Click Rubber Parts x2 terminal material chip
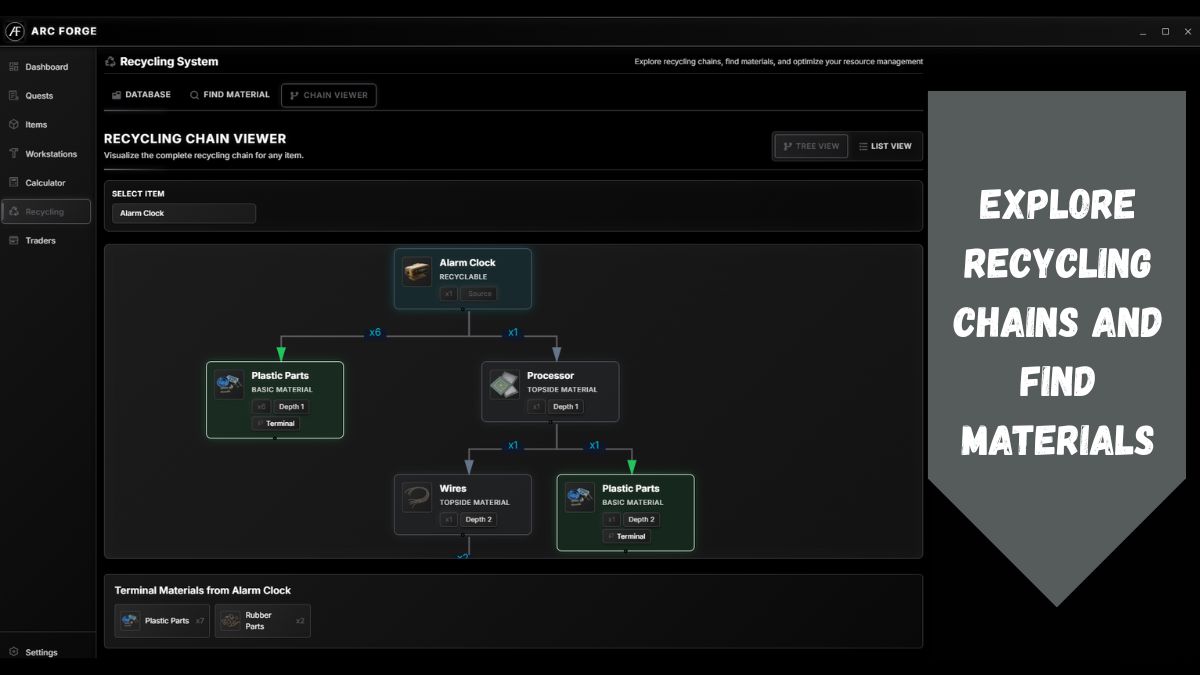 [262, 621]
